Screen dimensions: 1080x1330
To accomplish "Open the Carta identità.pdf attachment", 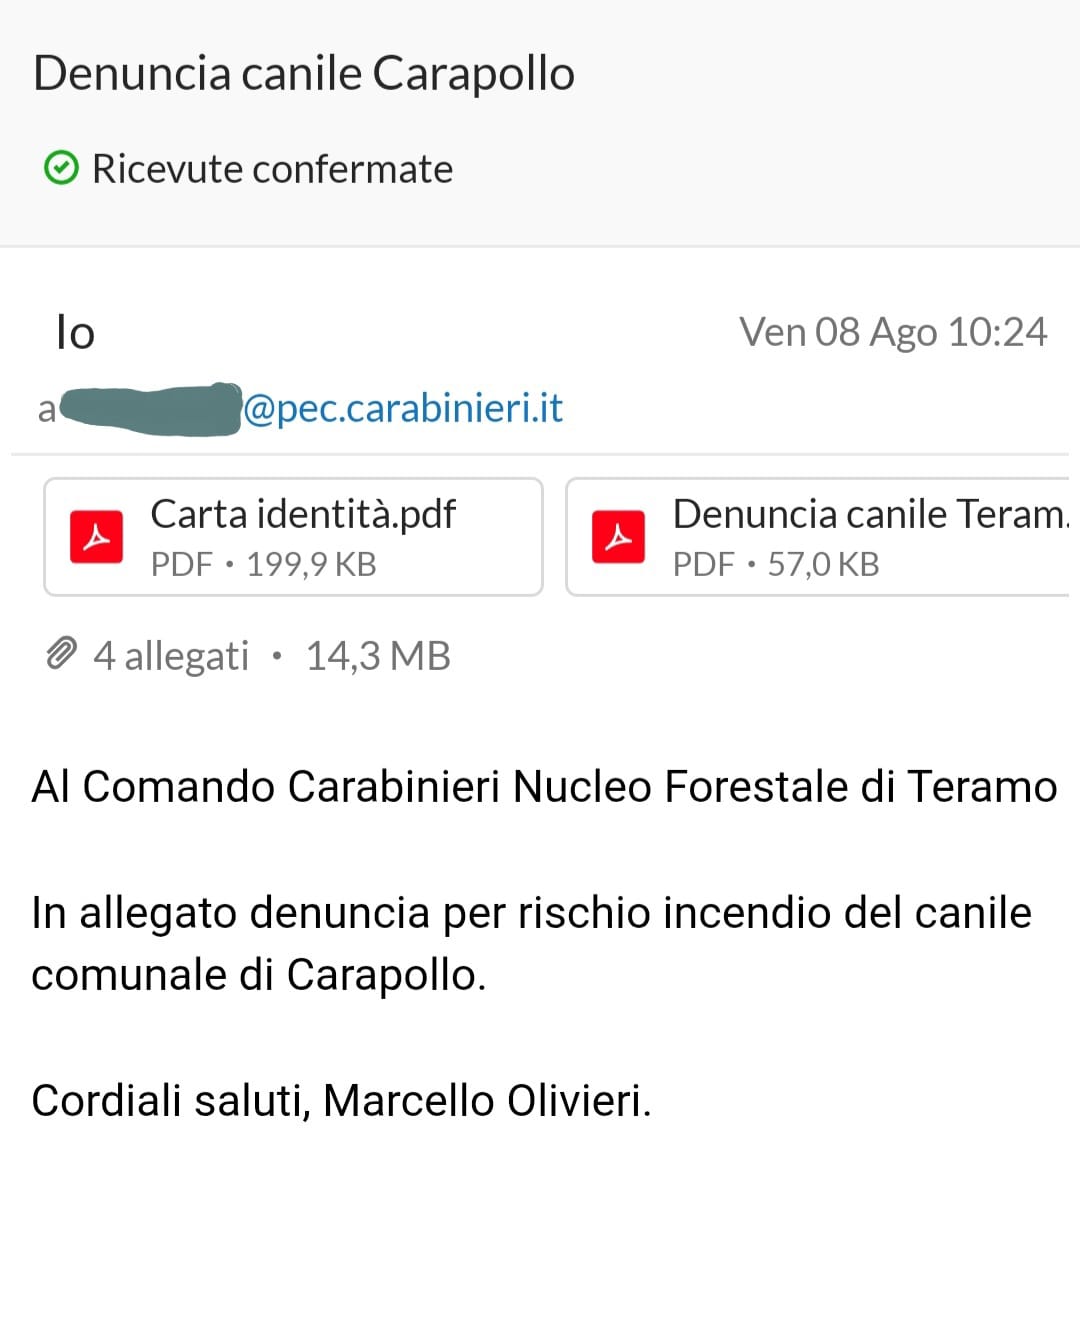I will click(293, 537).
